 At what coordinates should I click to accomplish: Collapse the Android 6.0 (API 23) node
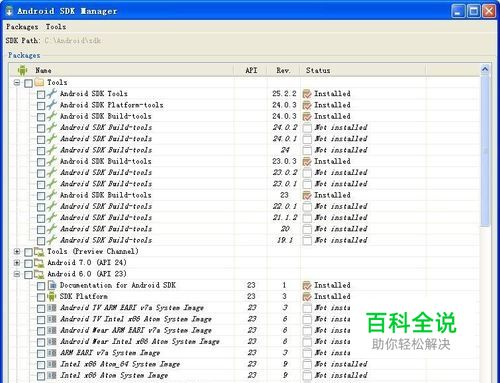point(17,274)
